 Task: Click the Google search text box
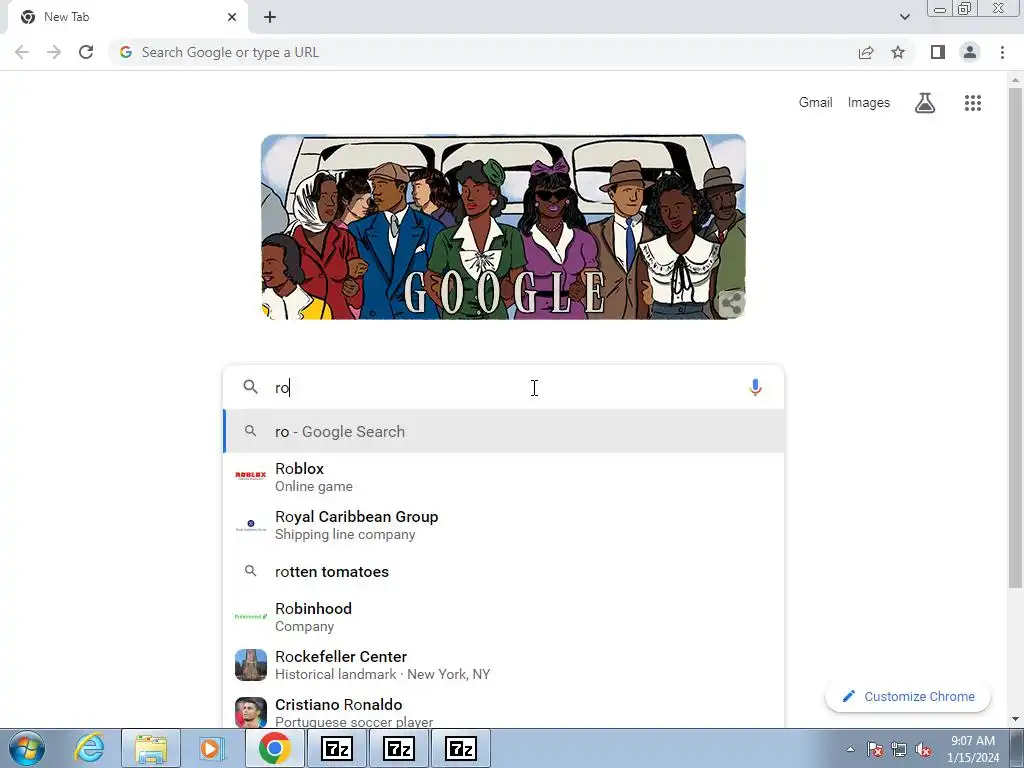[503, 387]
